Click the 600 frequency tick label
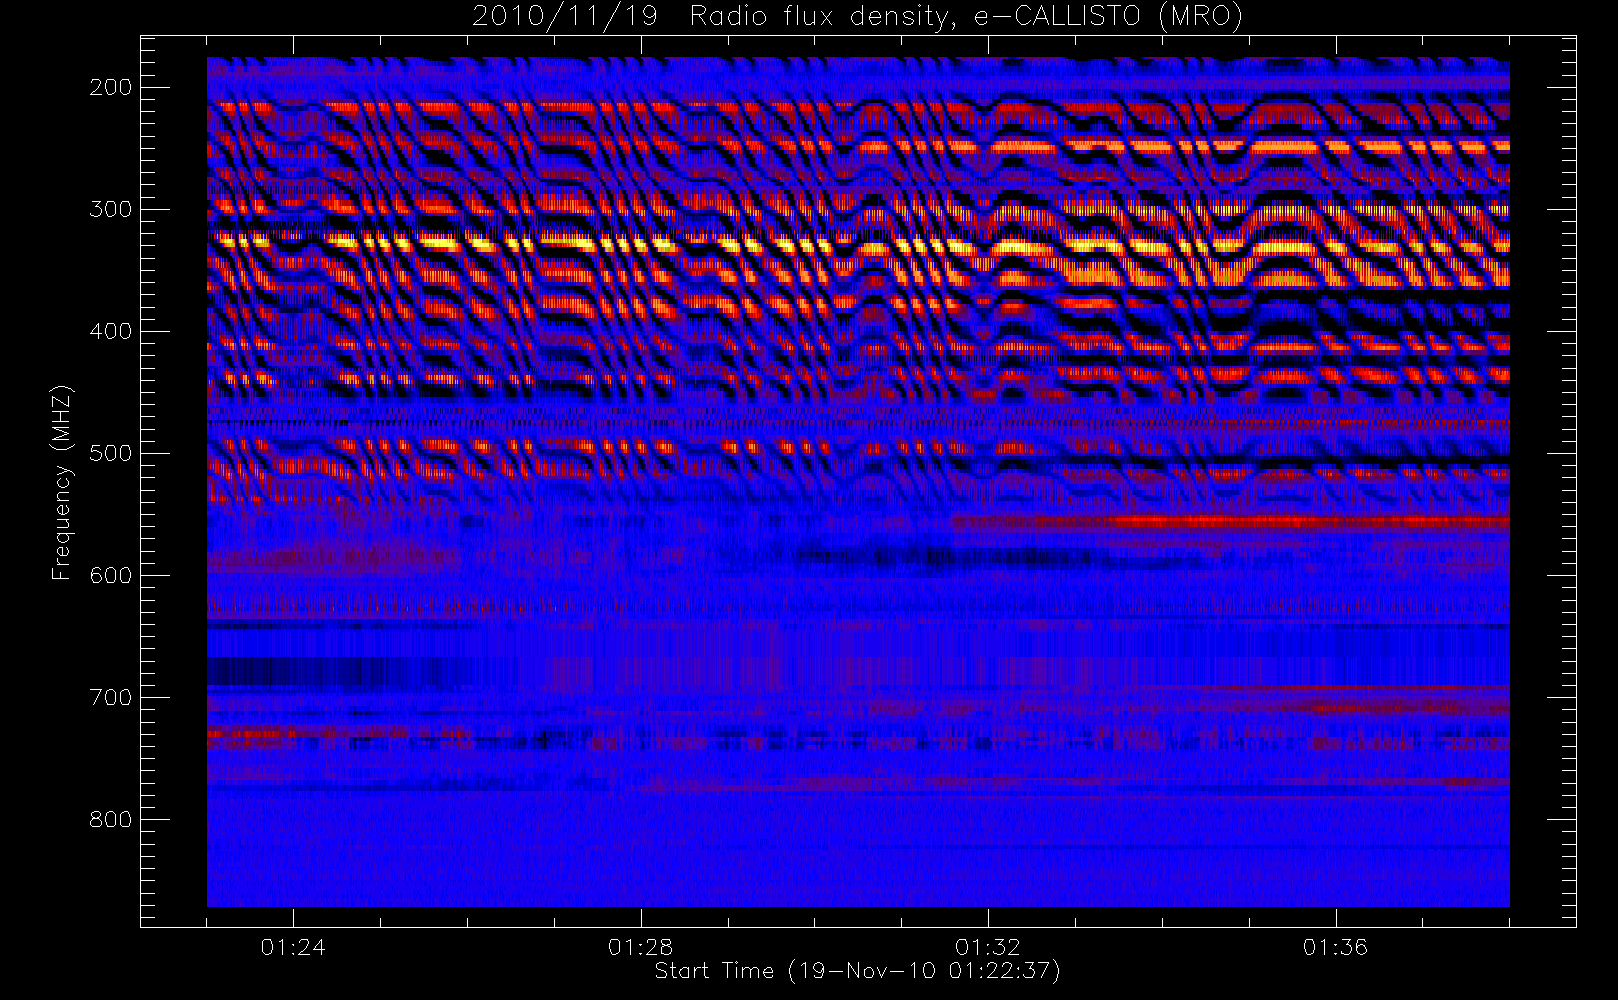 click(x=111, y=575)
